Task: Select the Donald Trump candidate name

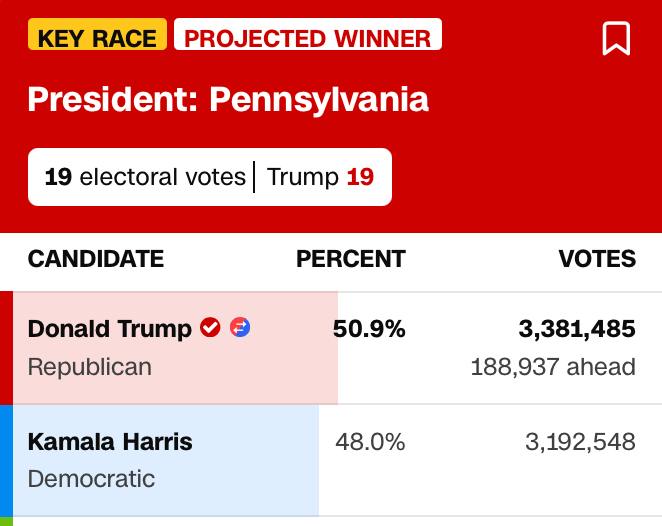Action: click(x=110, y=329)
